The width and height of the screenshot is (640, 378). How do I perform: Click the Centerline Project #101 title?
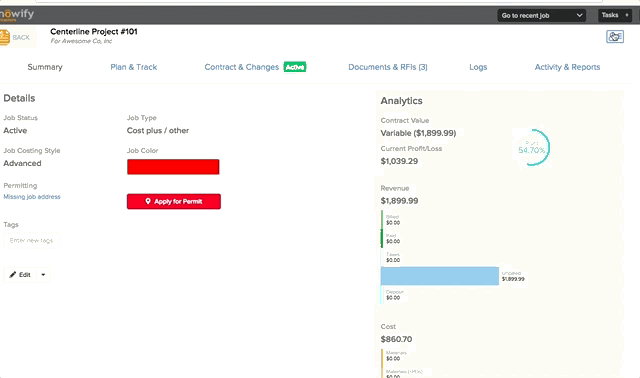94,31
